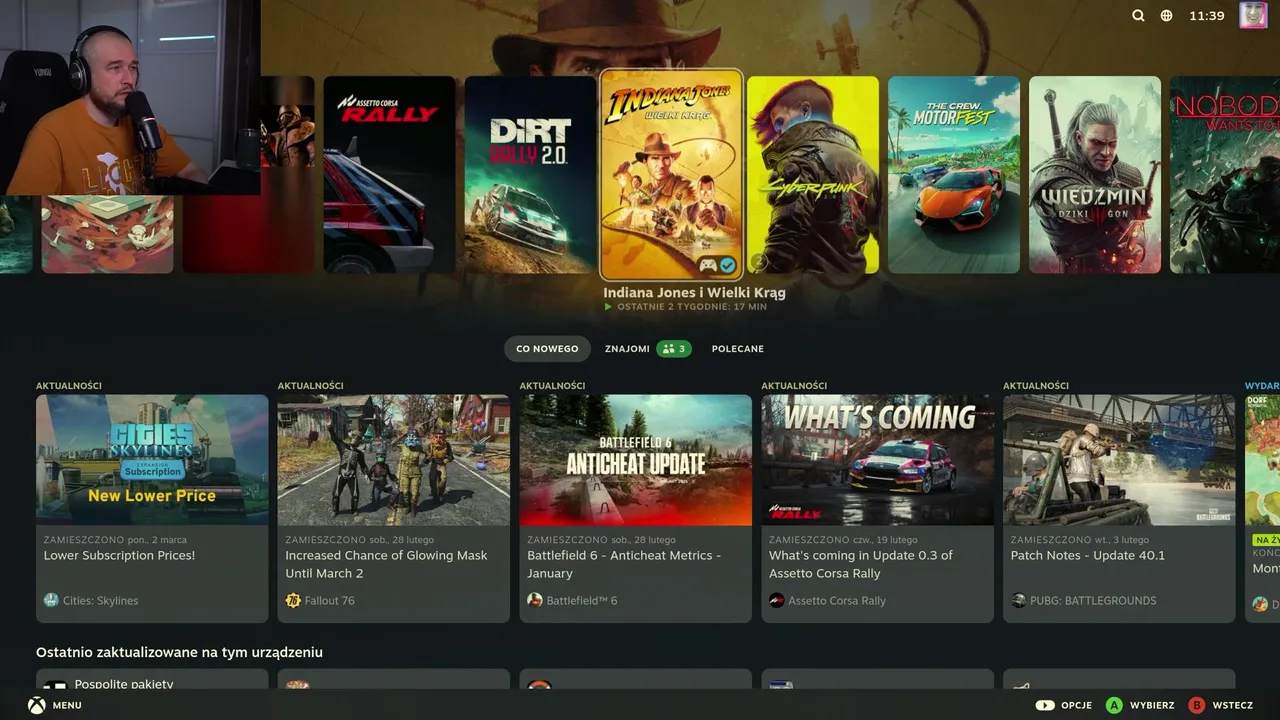
Task: Click the globe web browser icon
Action: point(1166,16)
